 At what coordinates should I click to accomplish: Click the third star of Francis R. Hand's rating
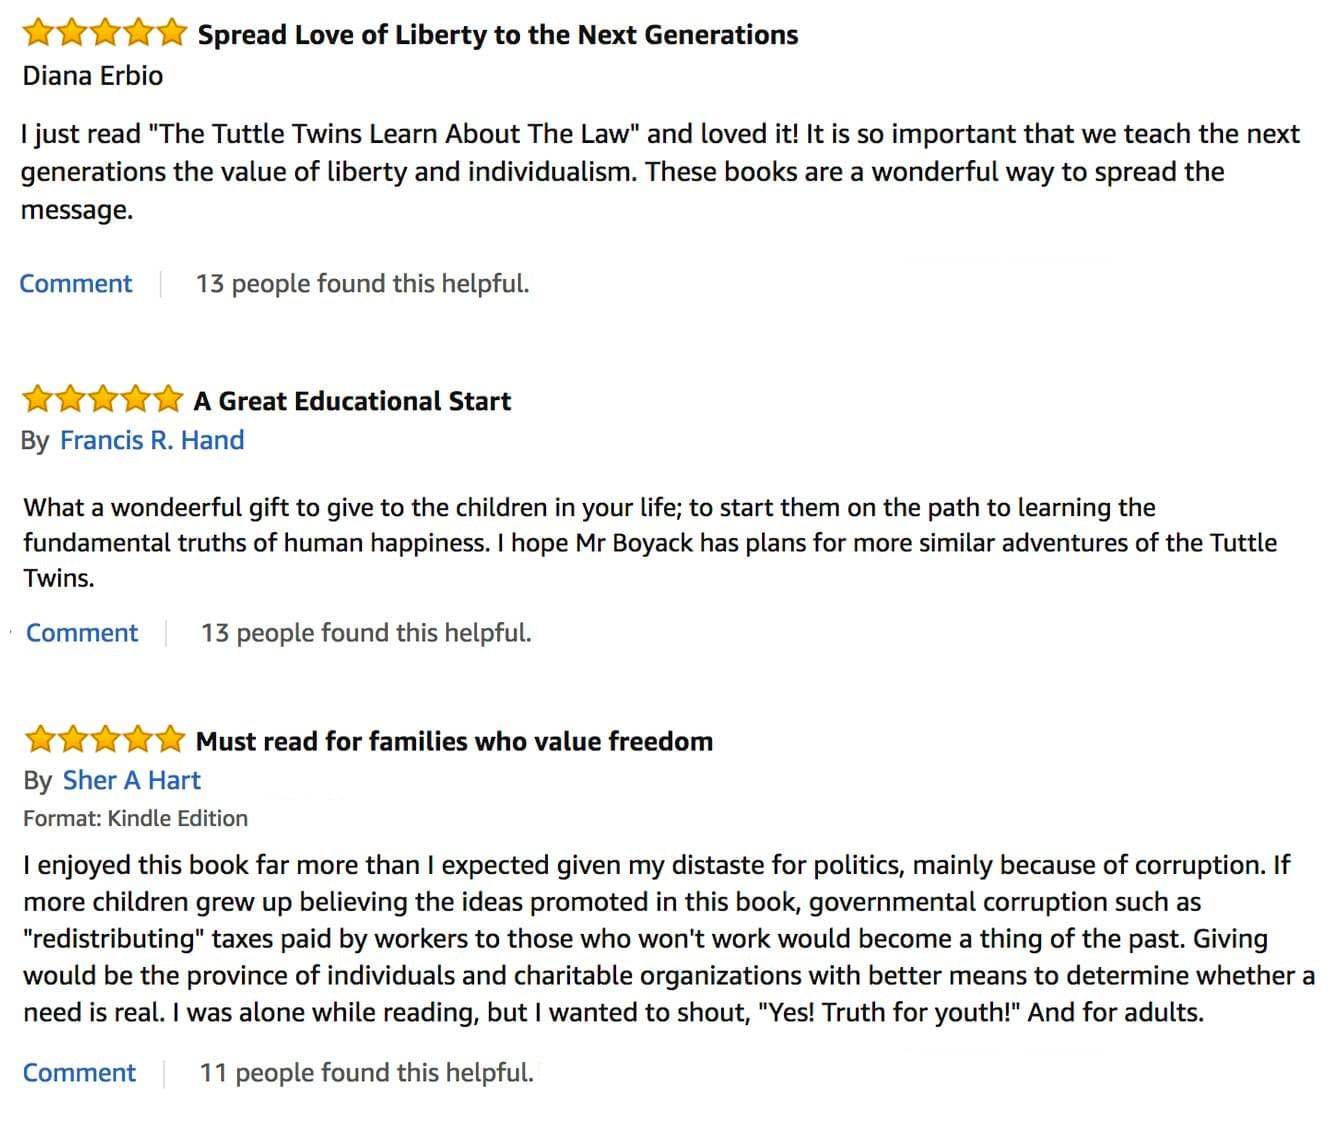[x=103, y=400]
